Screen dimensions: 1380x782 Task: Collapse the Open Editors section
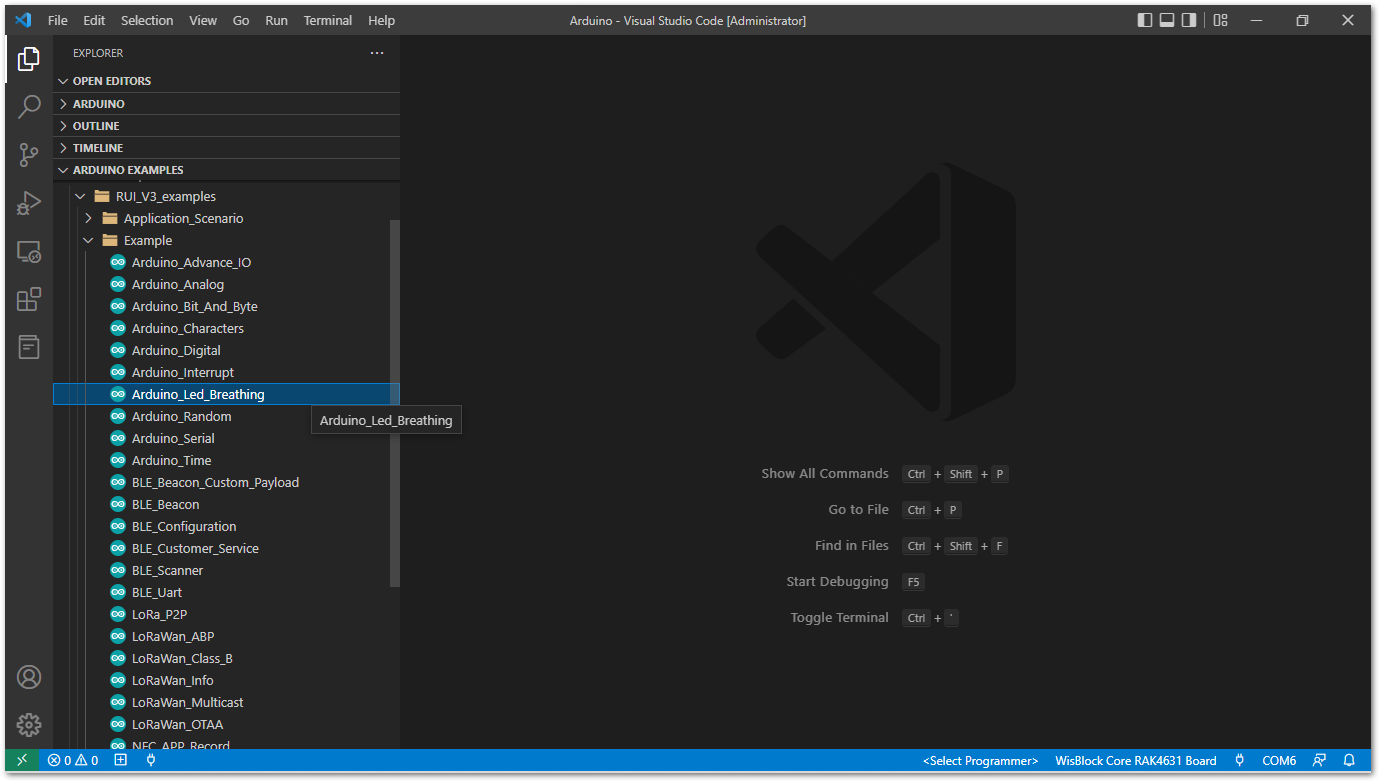pos(226,81)
